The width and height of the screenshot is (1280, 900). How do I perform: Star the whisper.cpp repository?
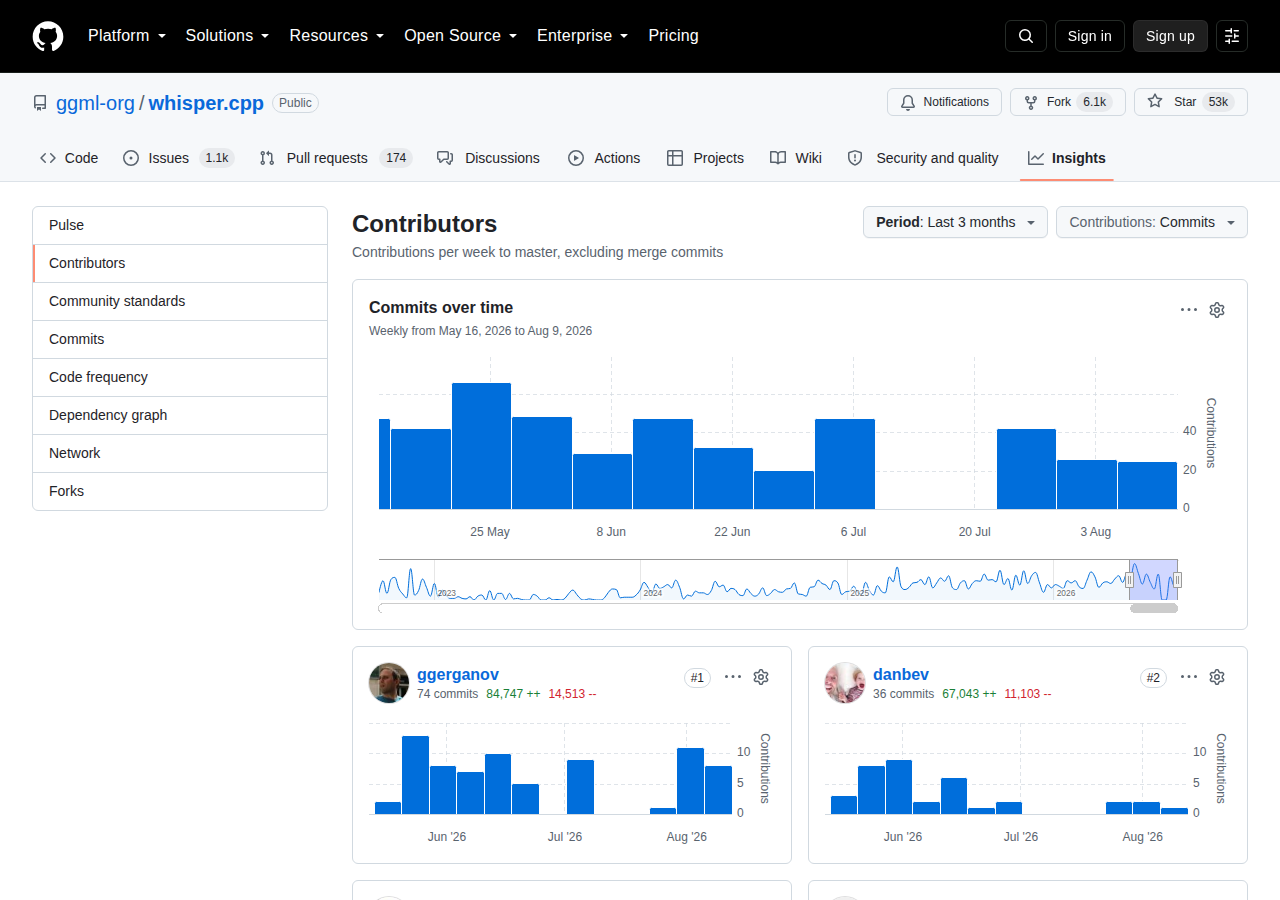point(1191,102)
